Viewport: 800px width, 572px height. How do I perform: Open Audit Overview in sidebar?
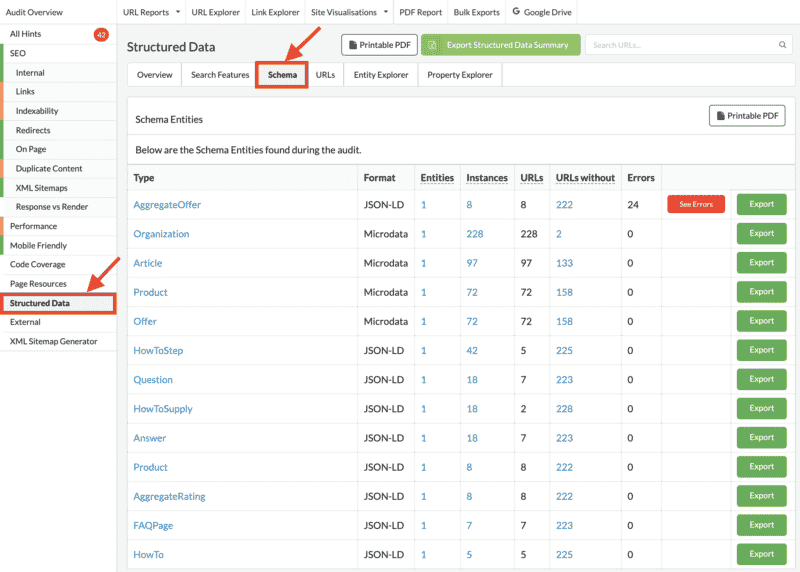coord(34,12)
